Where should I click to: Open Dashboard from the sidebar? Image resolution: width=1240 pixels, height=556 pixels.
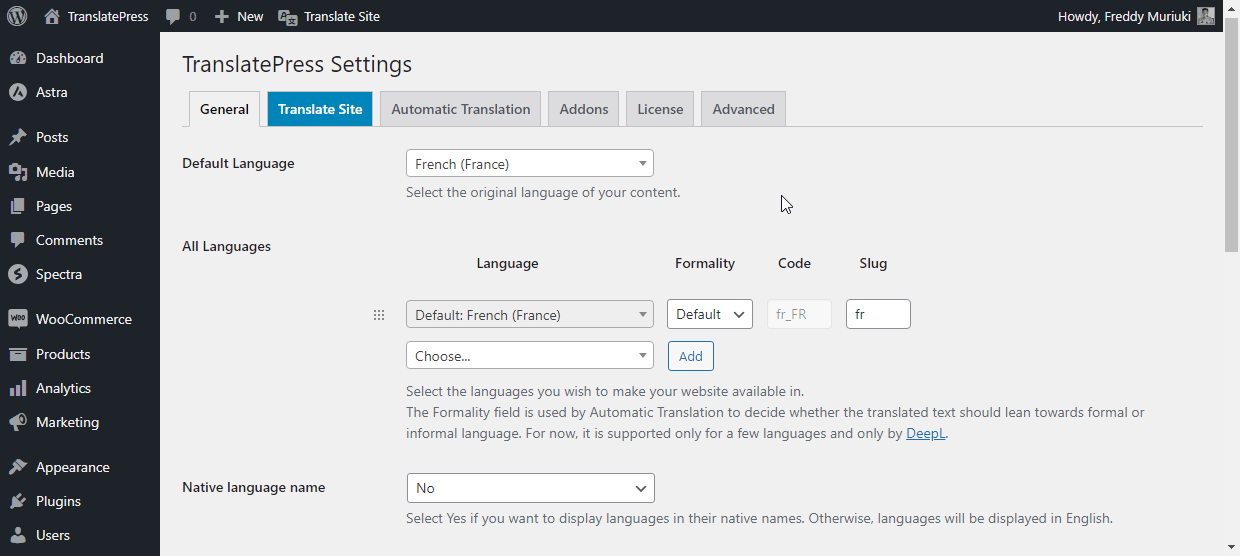point(69,58)
